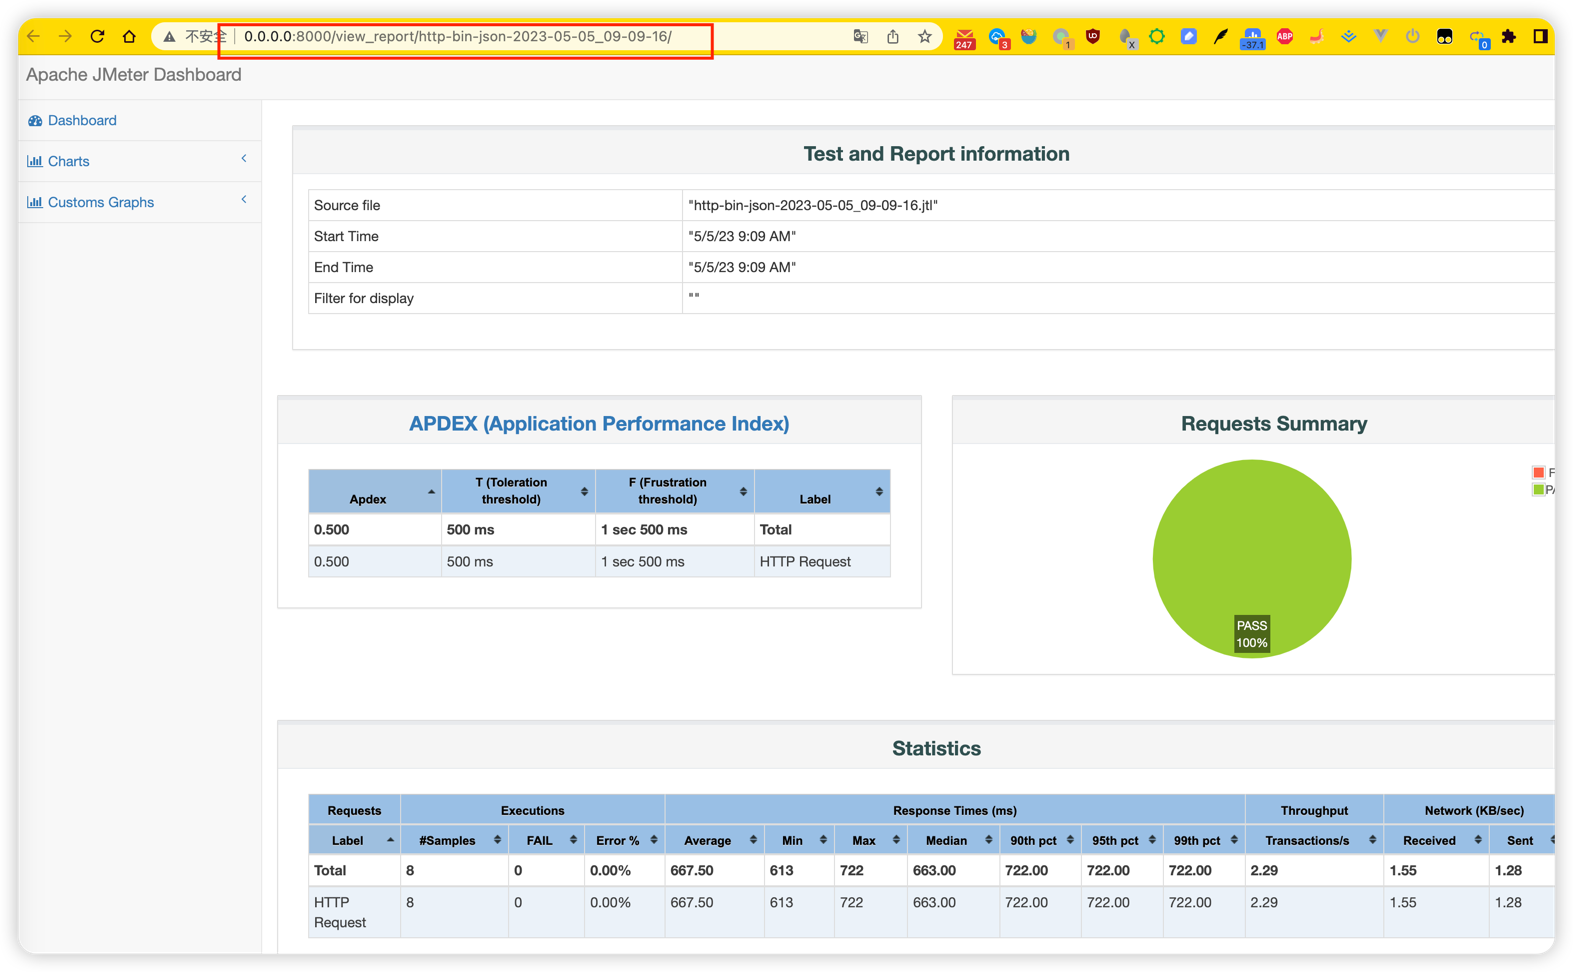Click the APDEX (Application Performance Index) heading link

[599, 424]
